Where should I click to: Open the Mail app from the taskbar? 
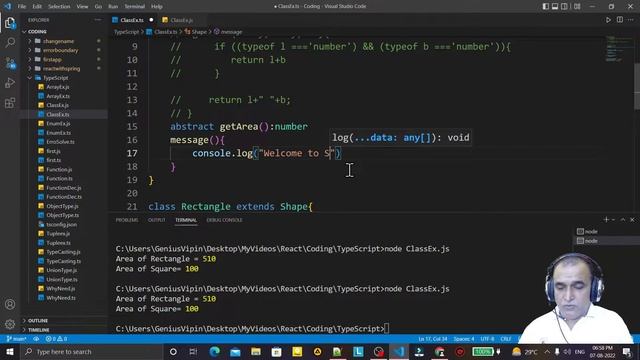236,351
